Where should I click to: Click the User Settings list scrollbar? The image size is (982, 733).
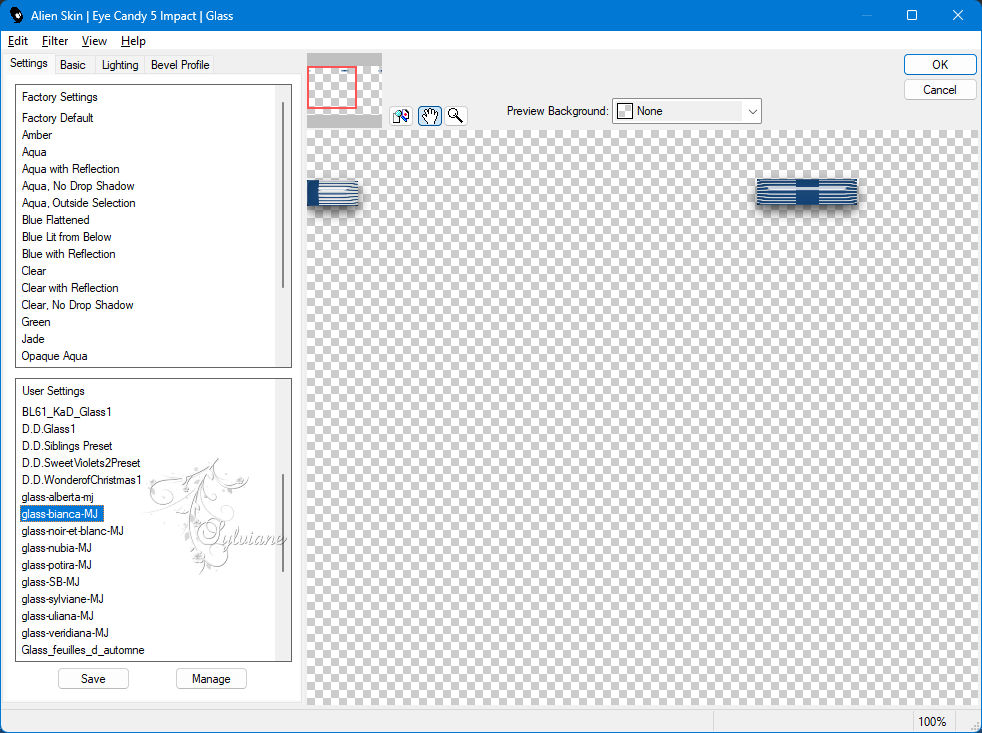click(x=283, y=520)
